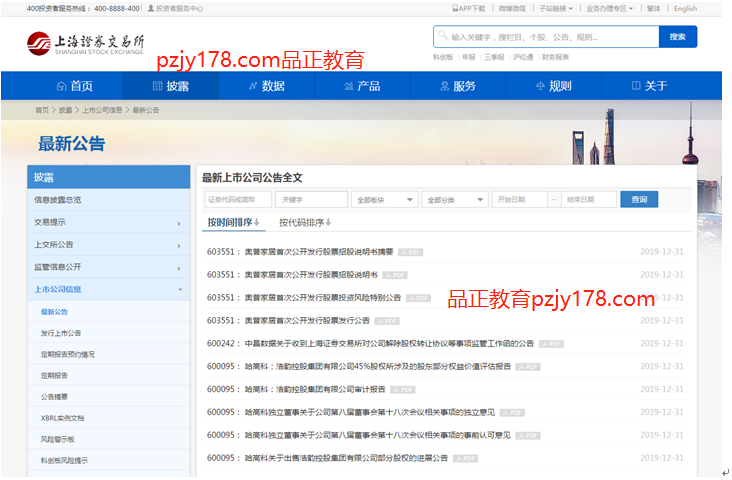
Task: Click 三季报 hot search link
Action: coord(494,57)
